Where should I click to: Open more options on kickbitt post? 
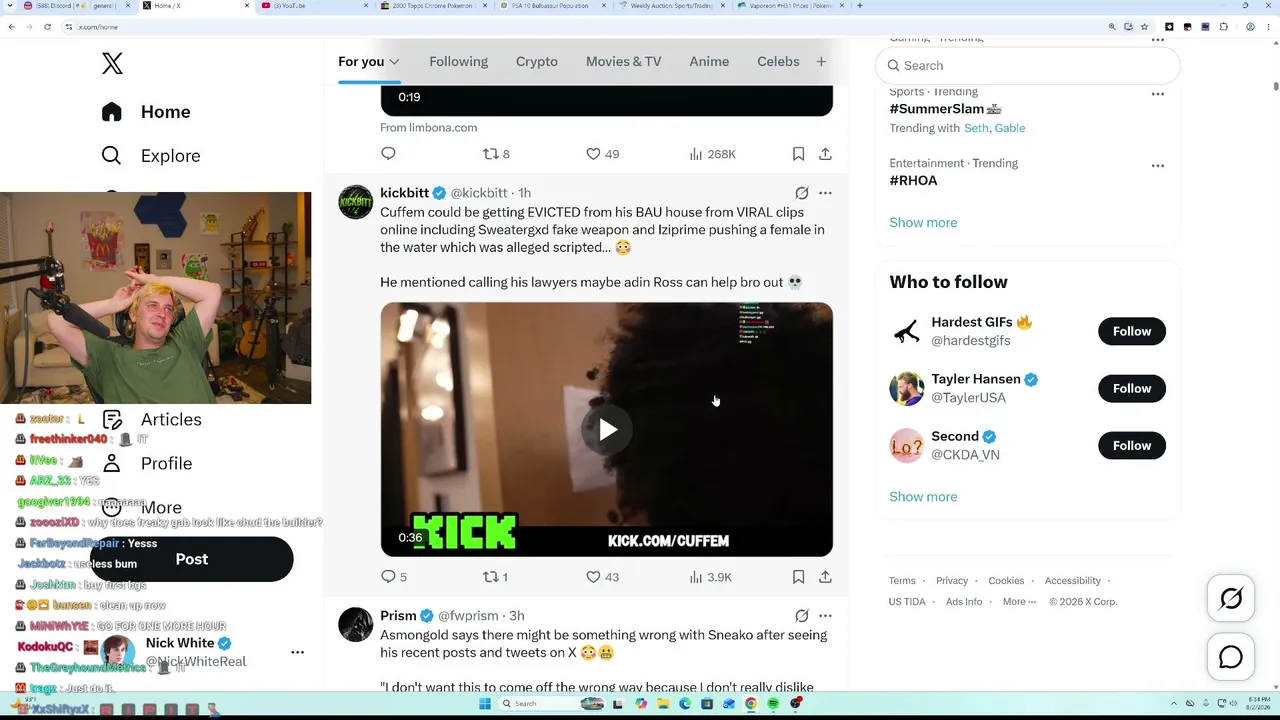(825, 193)
